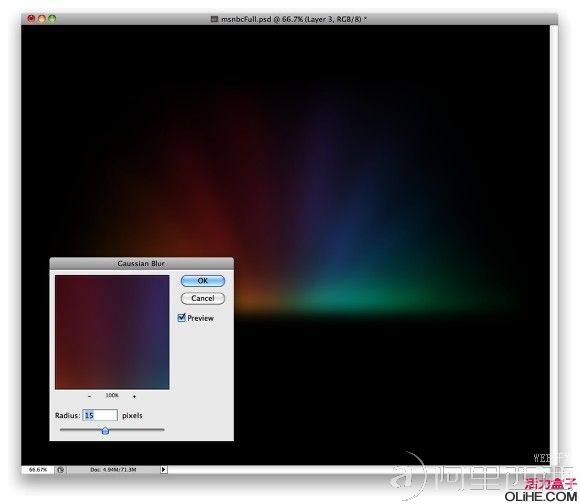This screenshot has height=504, width=580.
Task: Close the msnbcFull.psd document window
Action: point(31,18)
